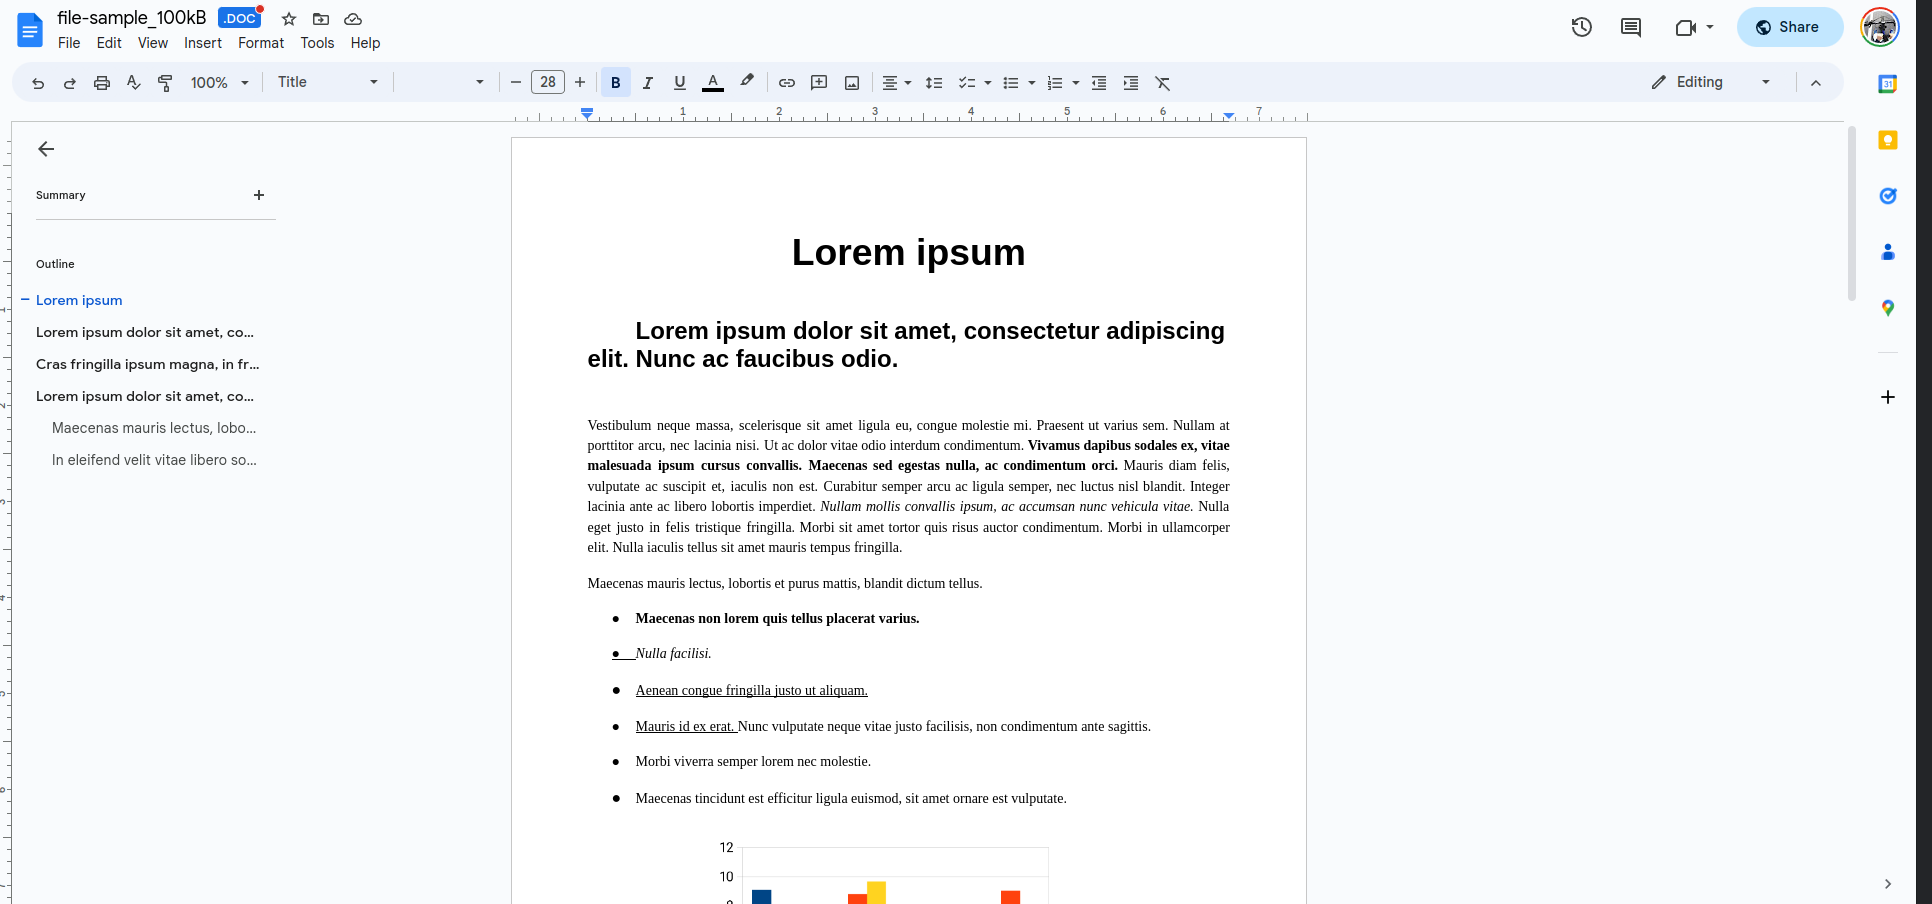Open Google Calendar side panel
The height and width of the screenshot is (904, 1932).
pos(1888,84)
